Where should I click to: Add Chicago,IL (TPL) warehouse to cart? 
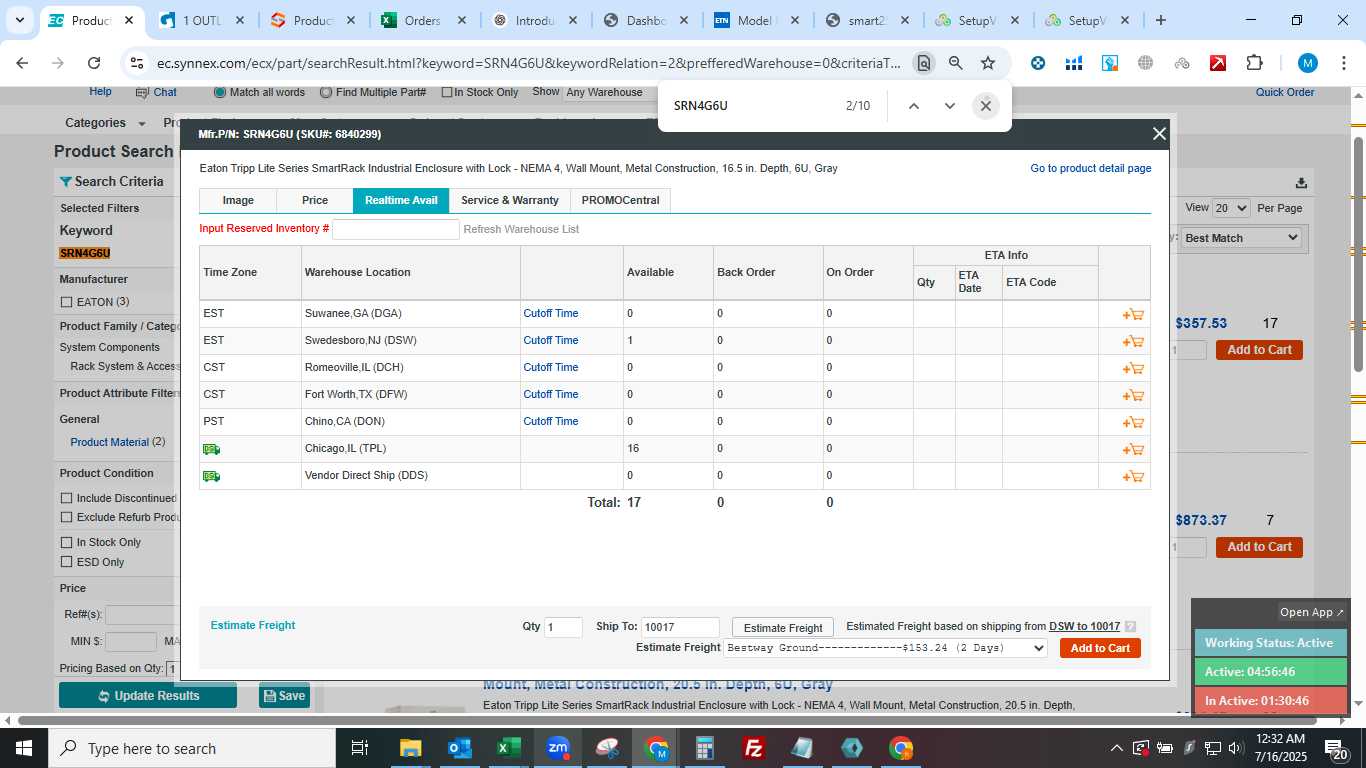tap(1133, 449)
